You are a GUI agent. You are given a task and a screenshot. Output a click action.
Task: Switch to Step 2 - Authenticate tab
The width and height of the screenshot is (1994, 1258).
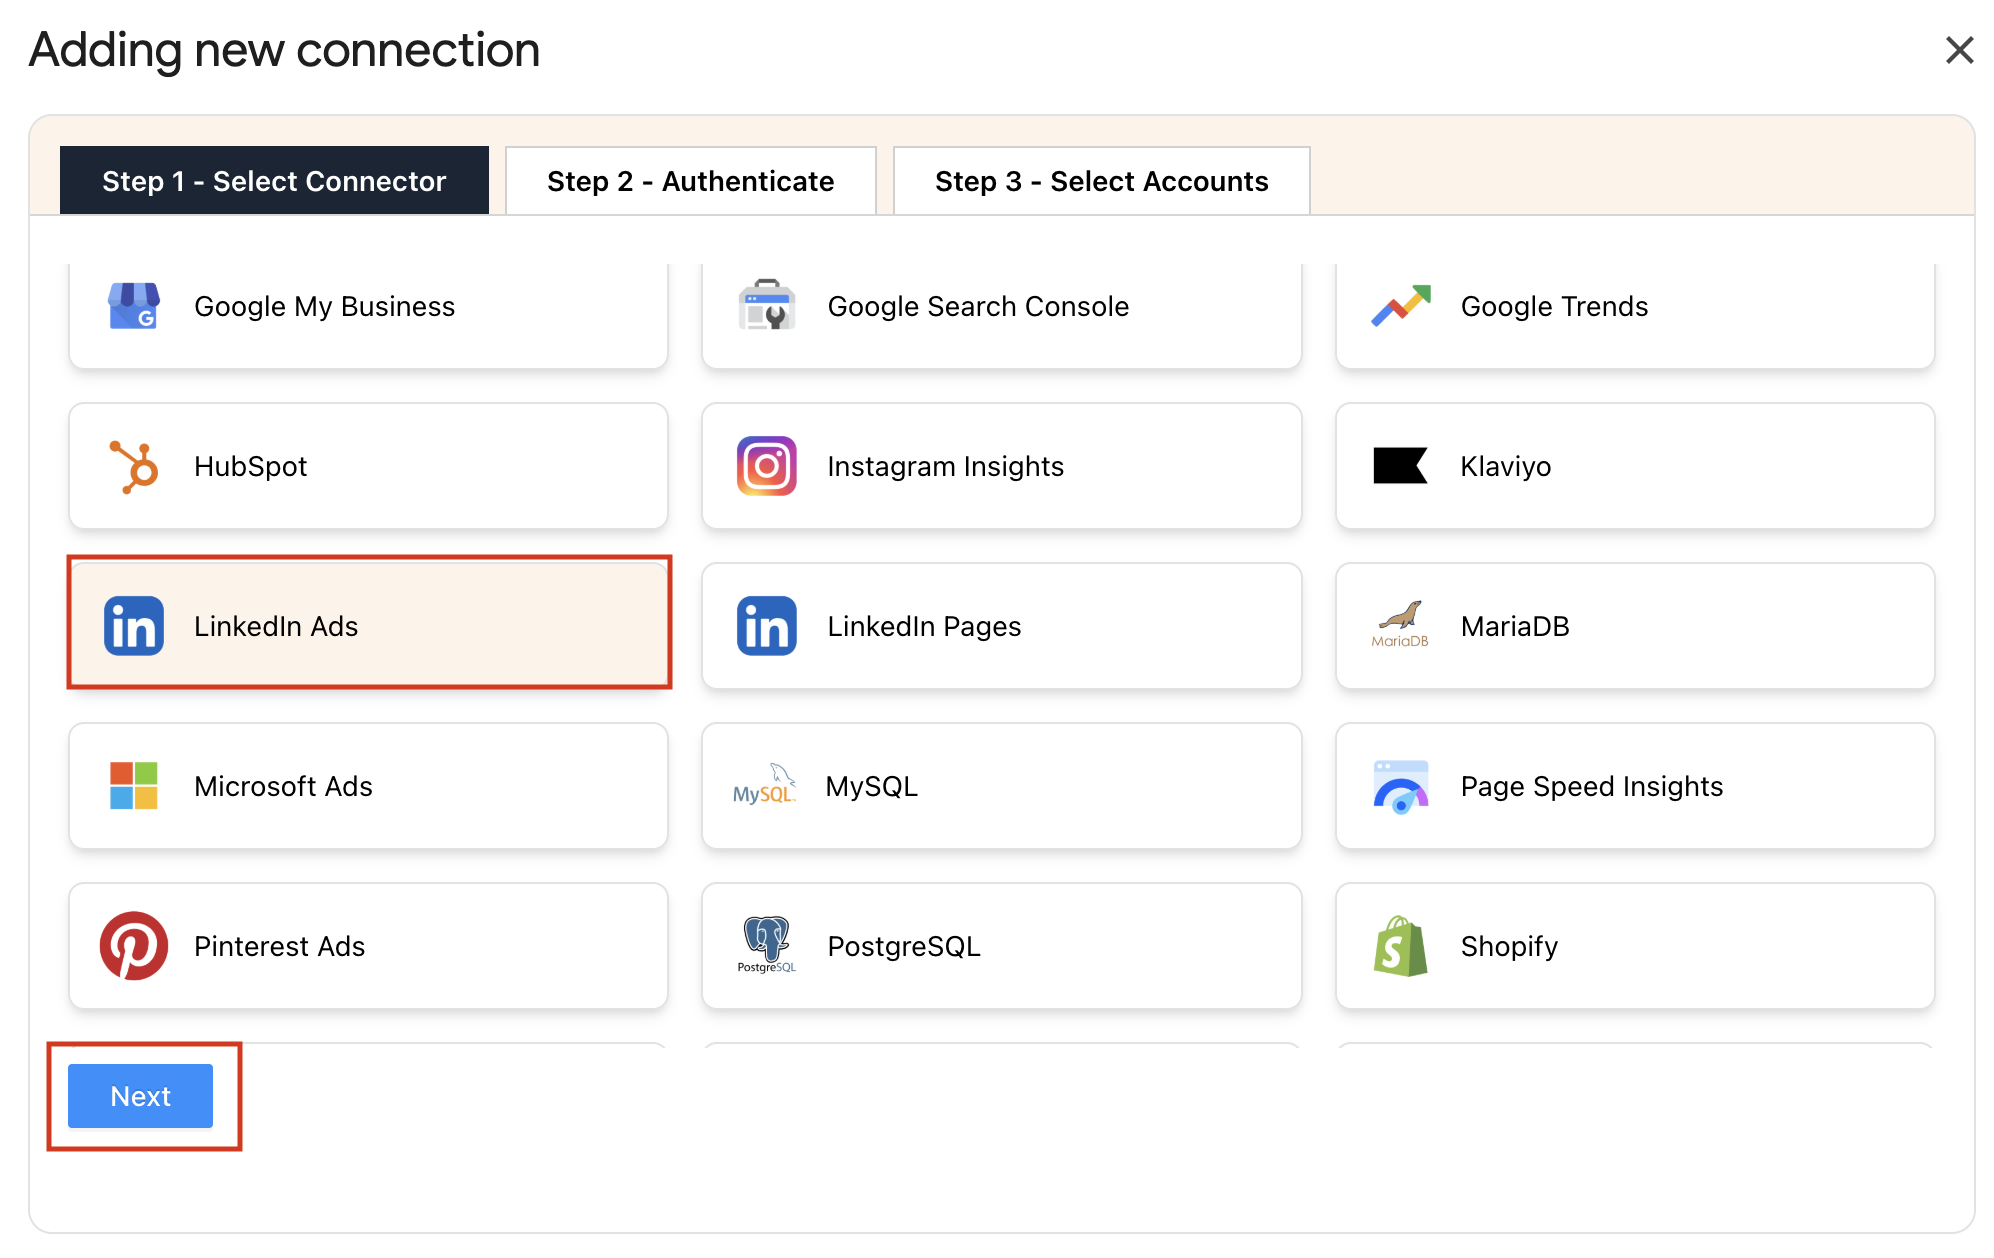(x=691, y=181)
